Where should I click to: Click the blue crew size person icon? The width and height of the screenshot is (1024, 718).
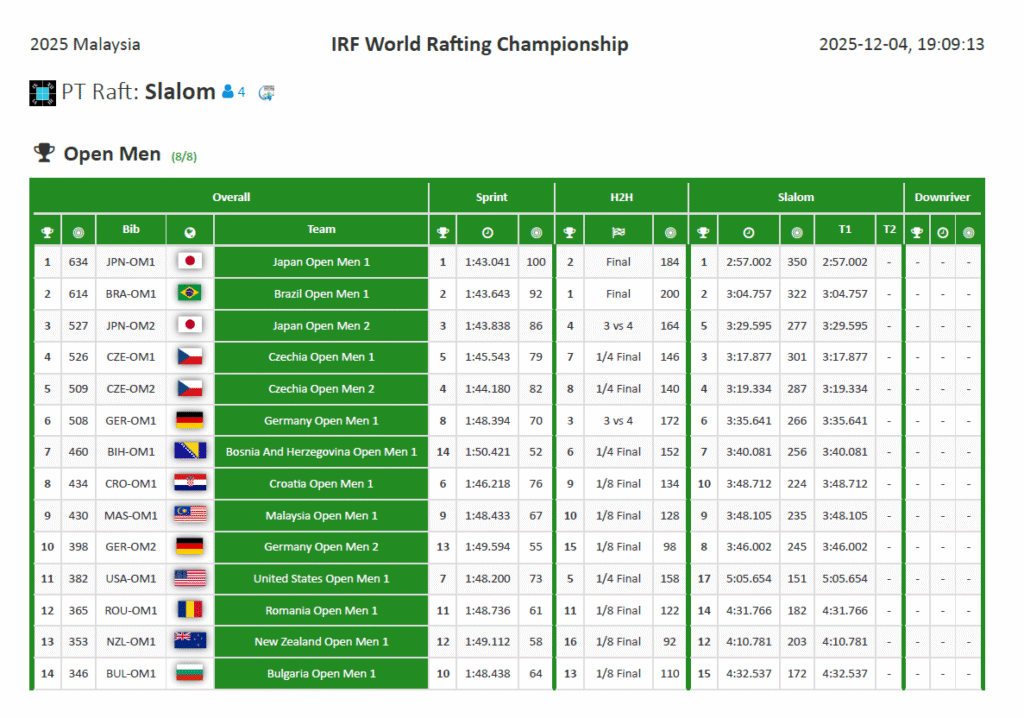[228, 92]
